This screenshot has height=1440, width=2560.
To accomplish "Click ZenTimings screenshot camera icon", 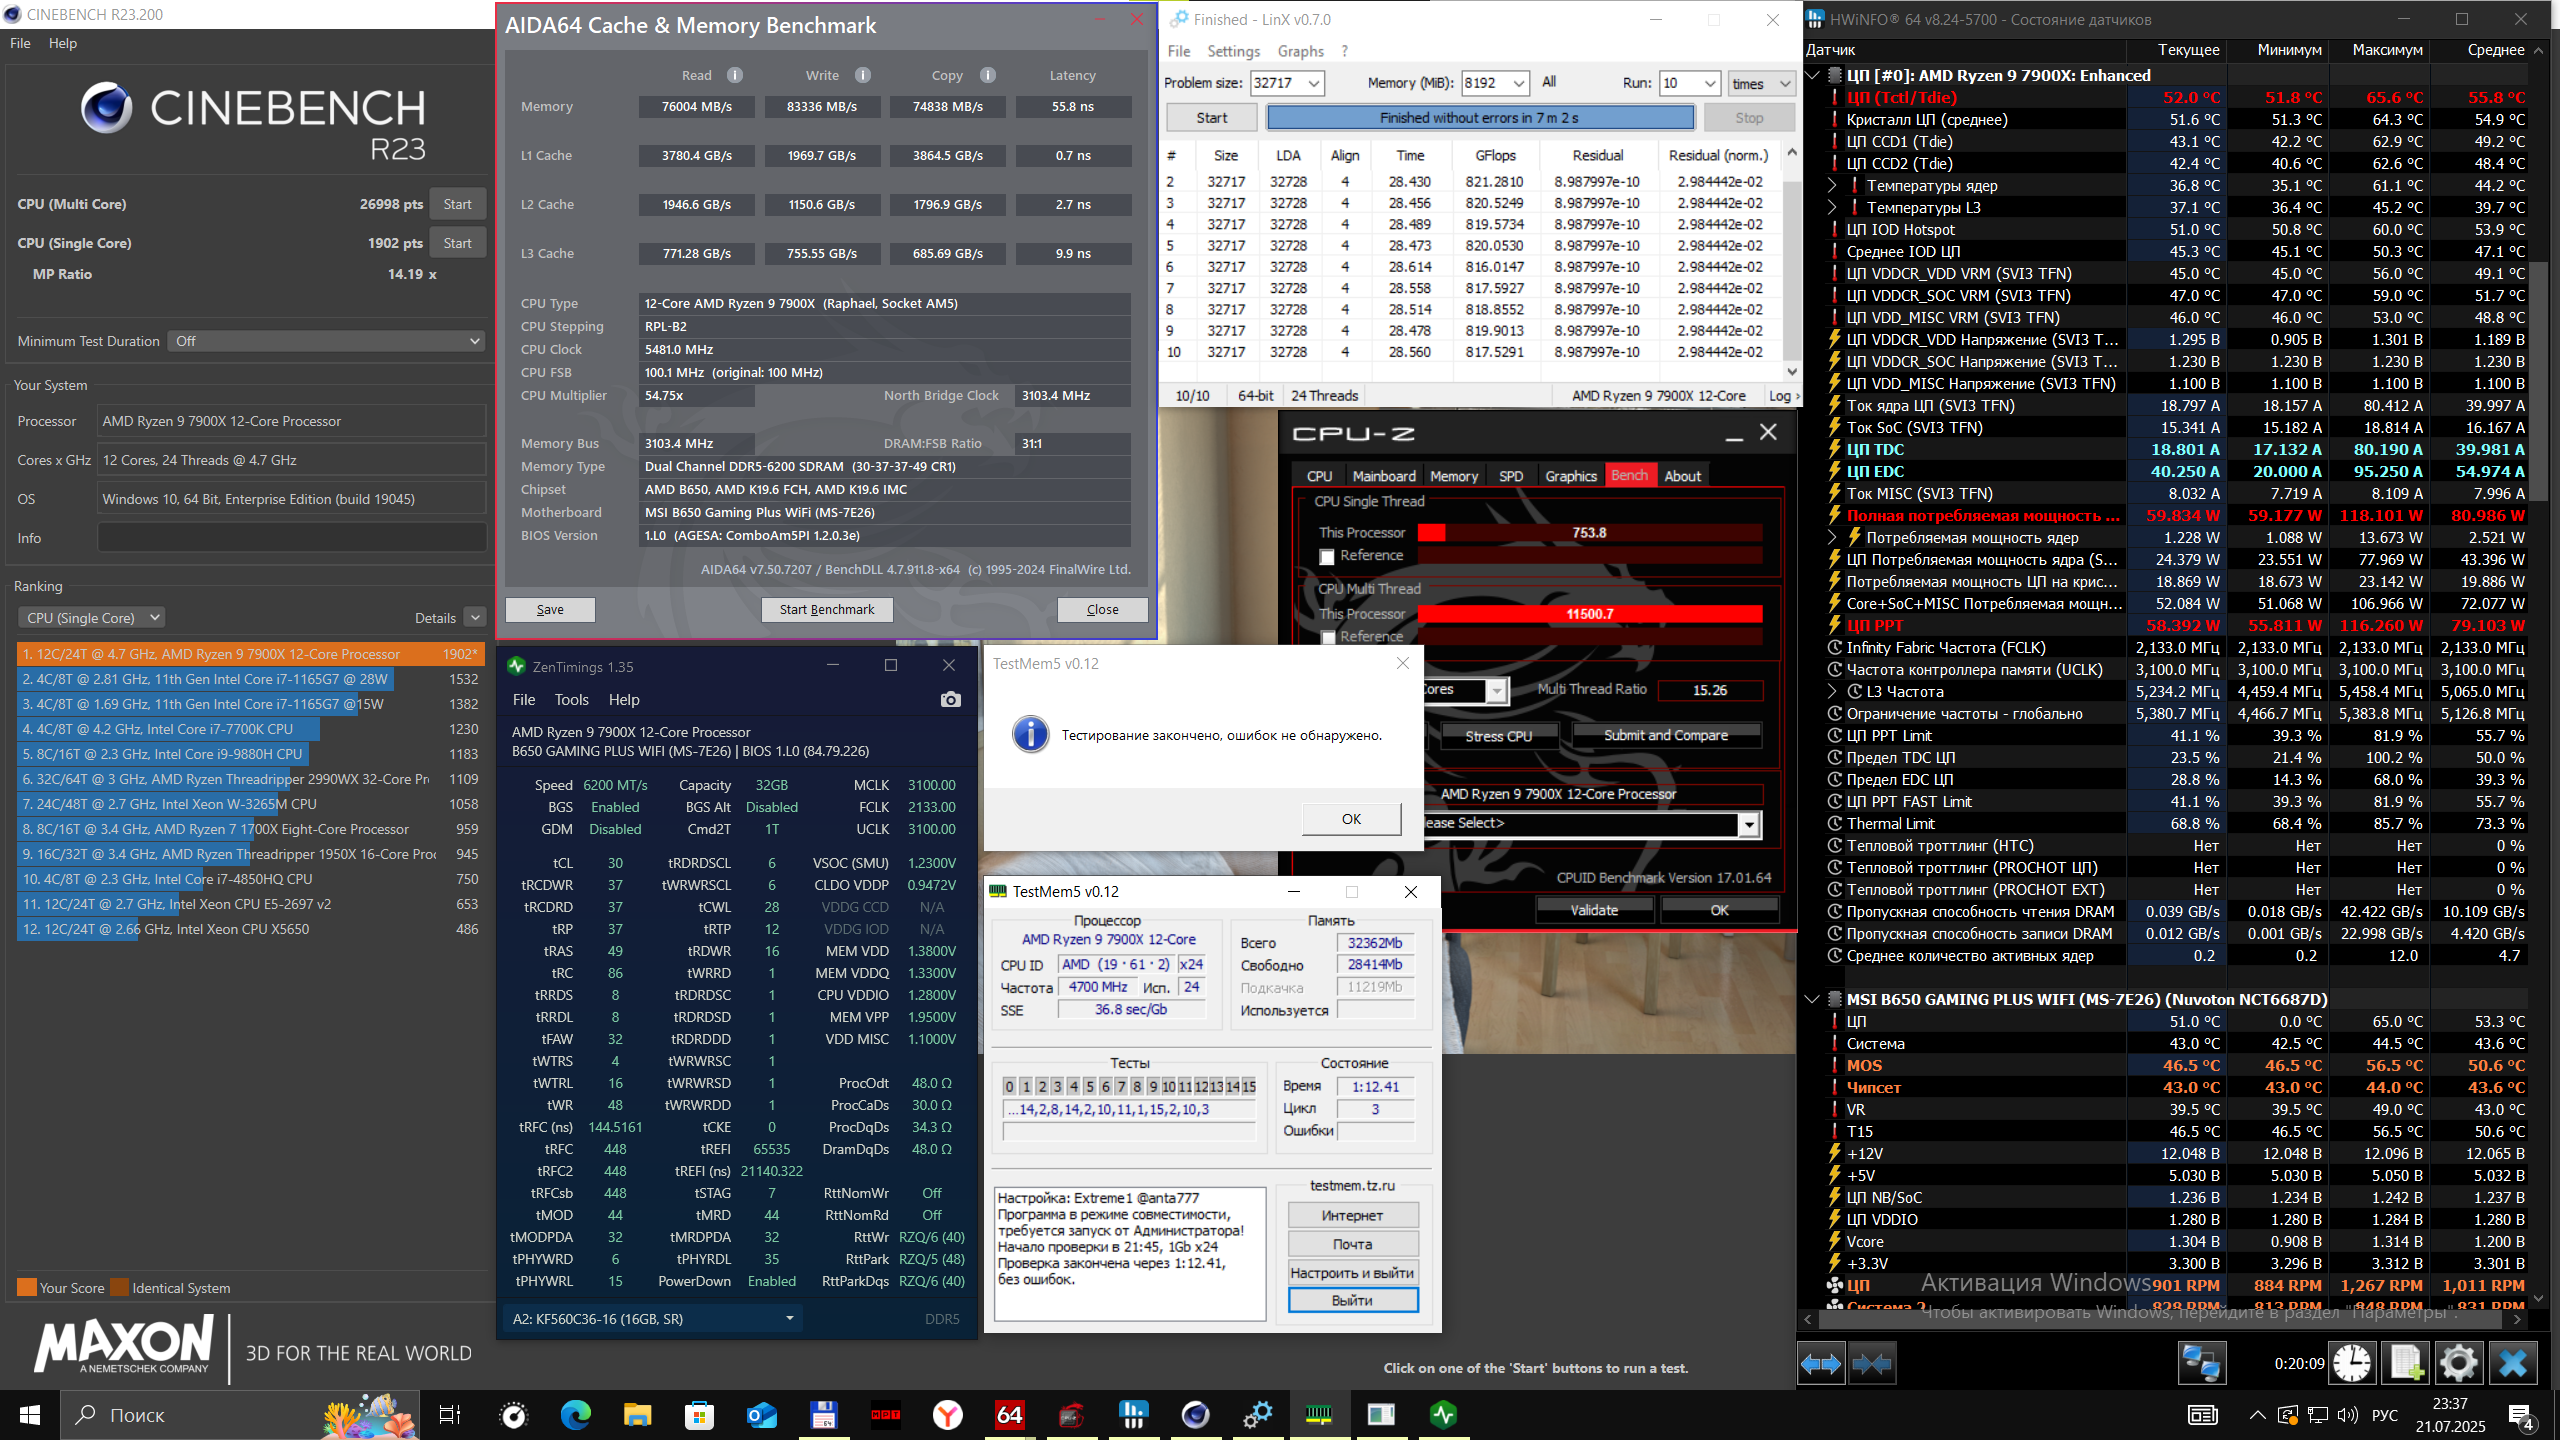I will [950, 700].
